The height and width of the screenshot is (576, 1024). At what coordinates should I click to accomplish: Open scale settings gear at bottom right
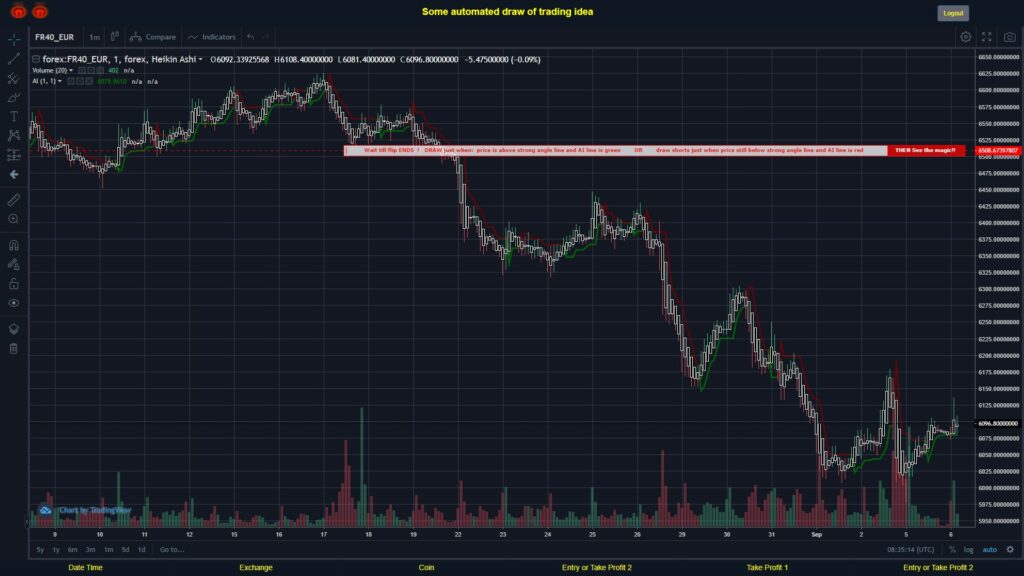tap(1010, 550)
